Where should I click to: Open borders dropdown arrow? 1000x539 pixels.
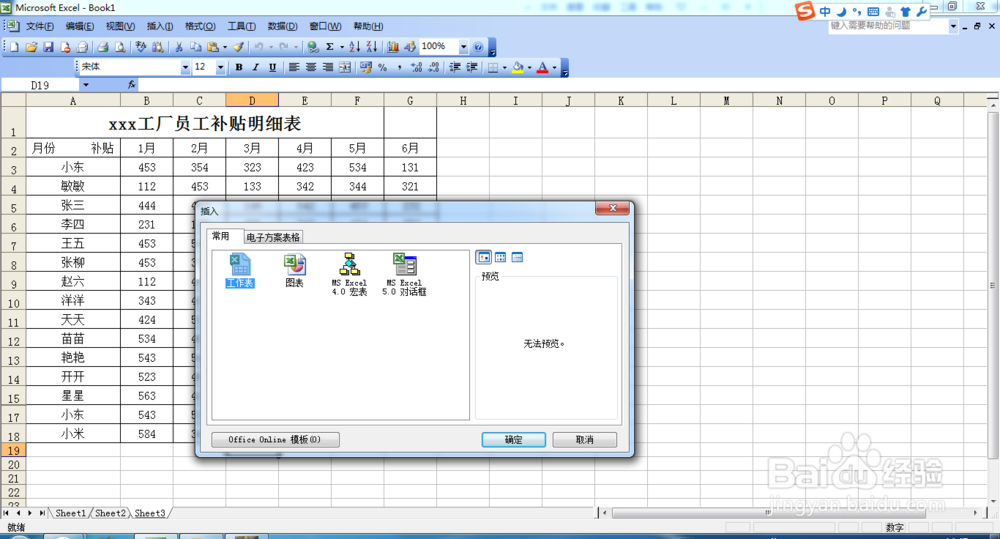tap(504, 67)
